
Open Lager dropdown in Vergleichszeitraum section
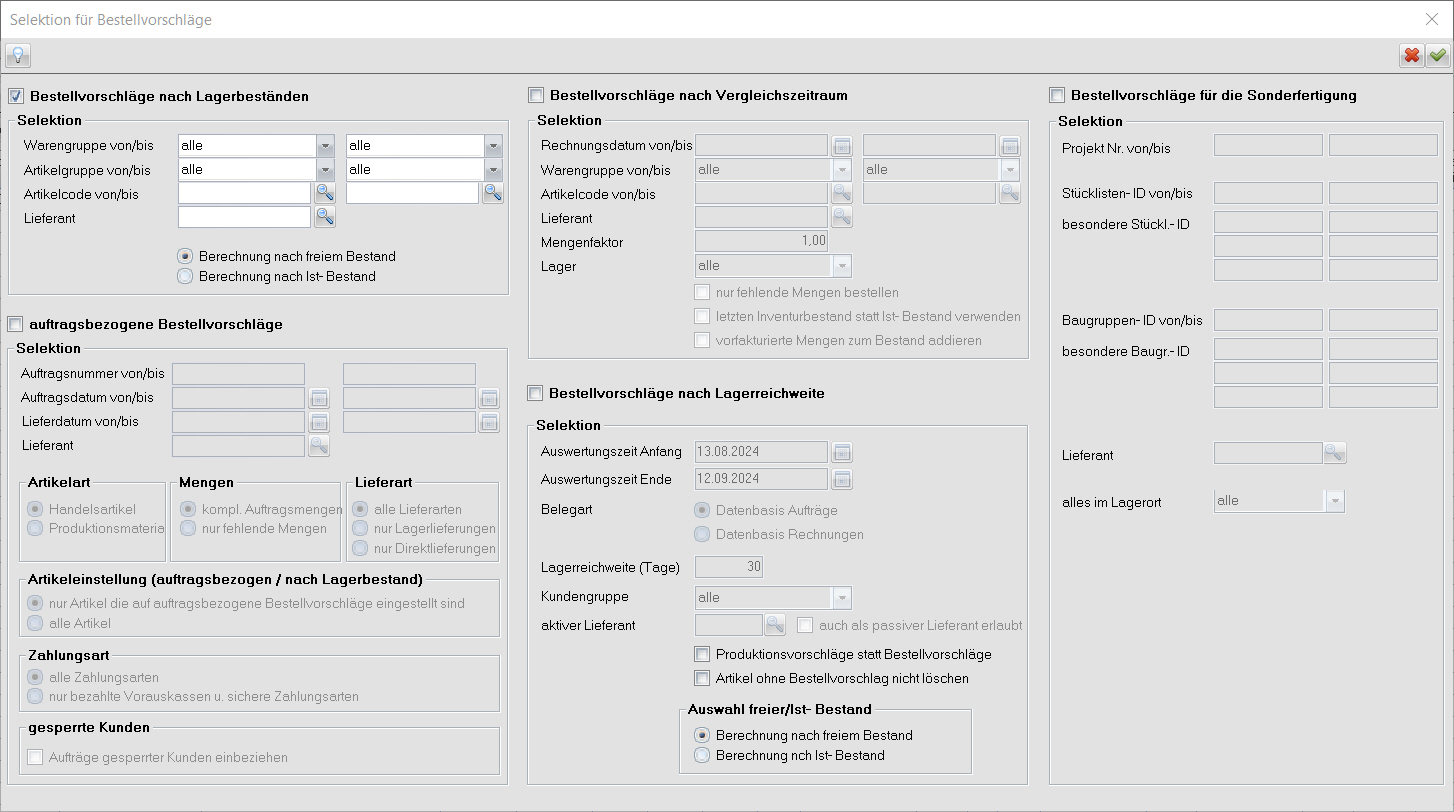point(842,266)
